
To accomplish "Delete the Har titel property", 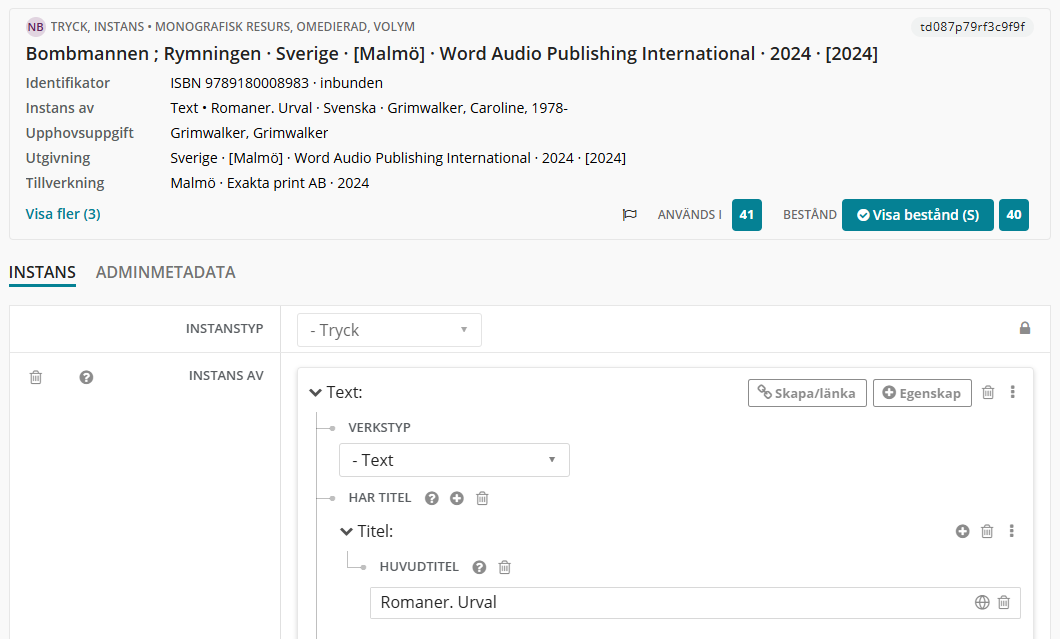I will tap(482, 498).
